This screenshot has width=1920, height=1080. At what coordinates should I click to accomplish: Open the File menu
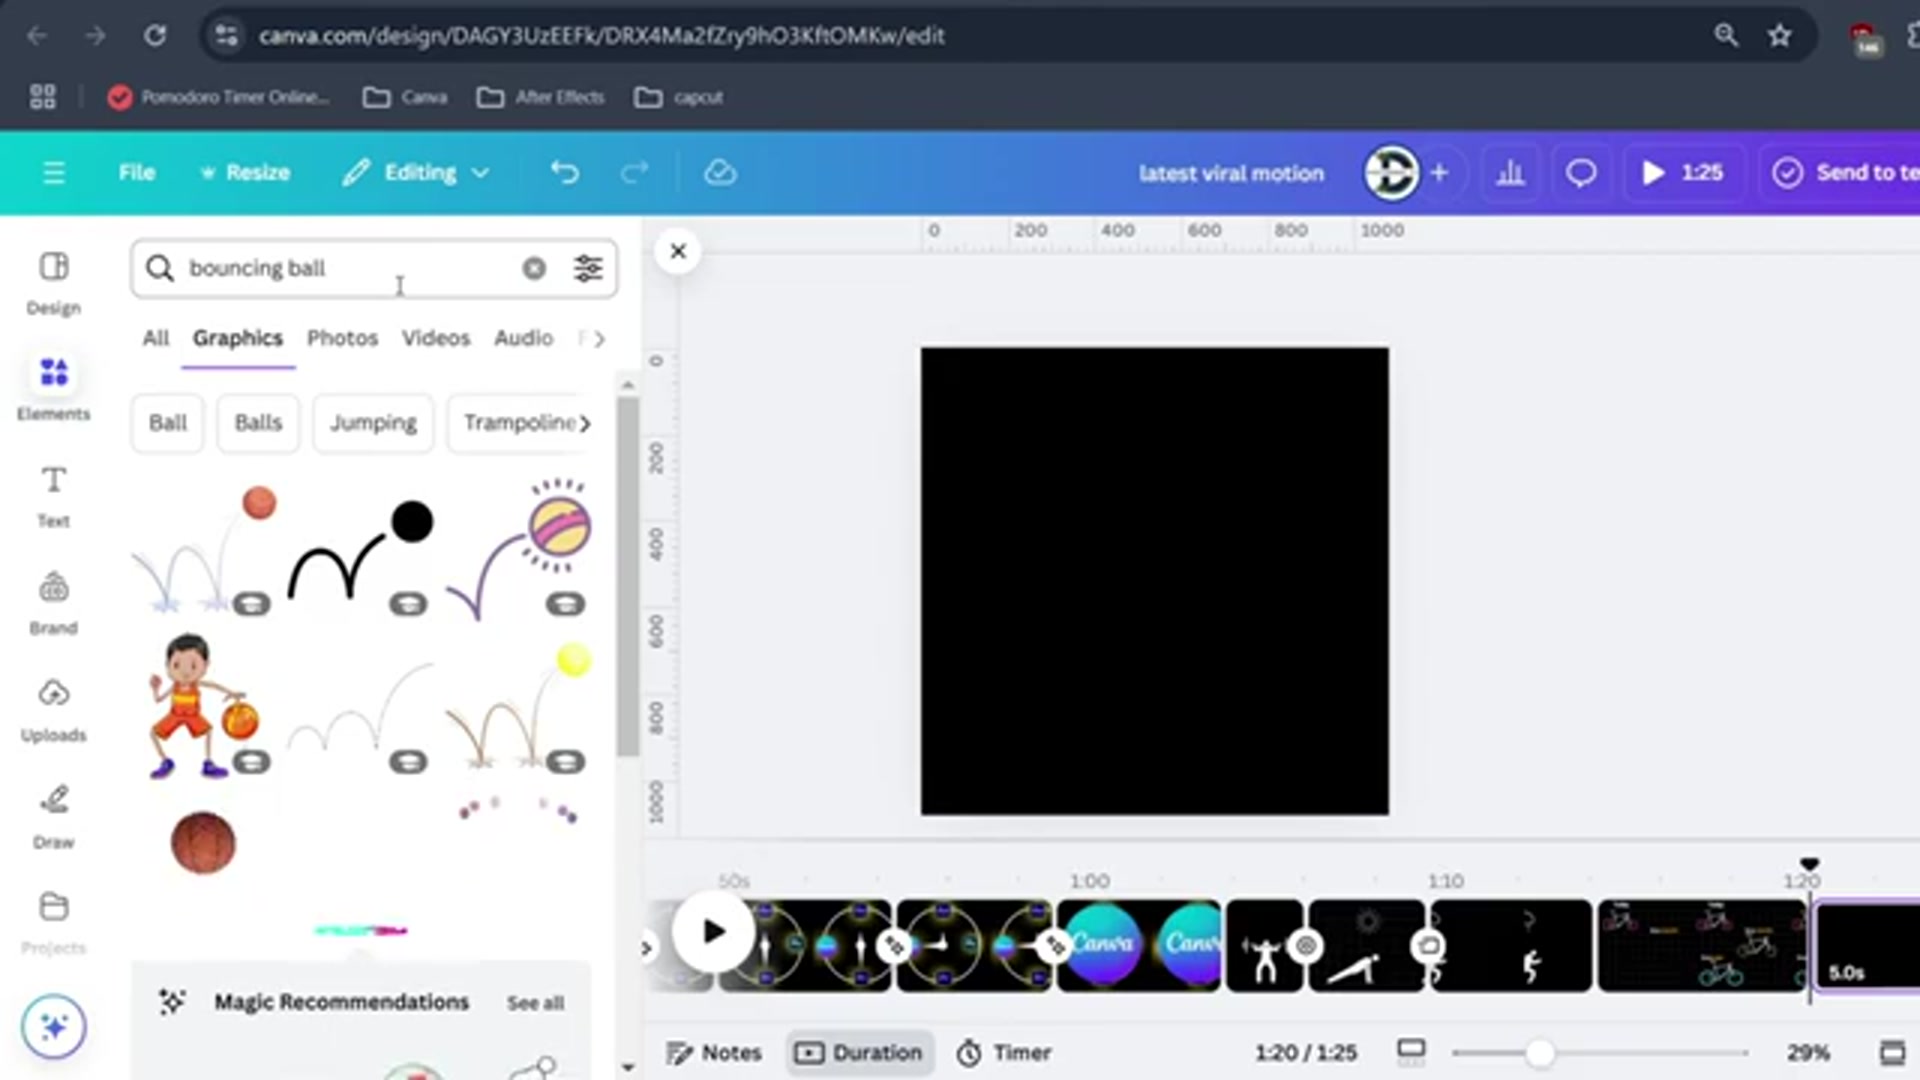click(136, 172)
